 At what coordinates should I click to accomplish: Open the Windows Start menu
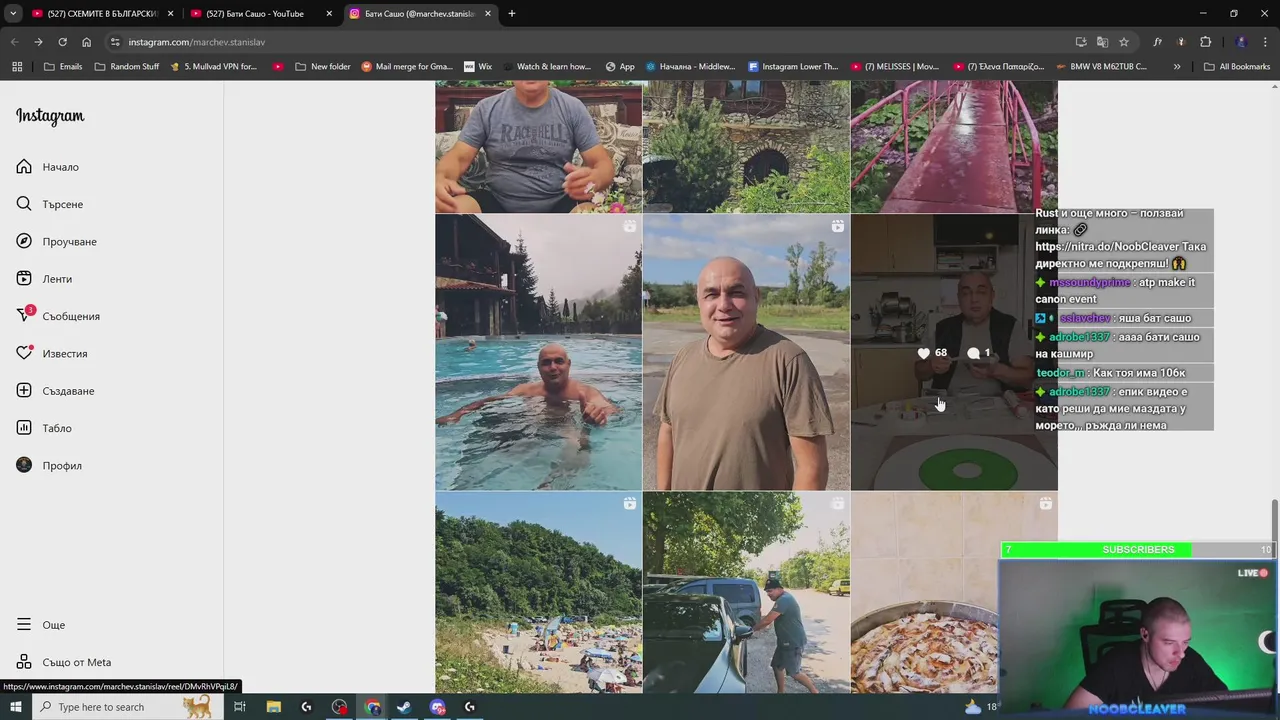(x=15, y=707)
